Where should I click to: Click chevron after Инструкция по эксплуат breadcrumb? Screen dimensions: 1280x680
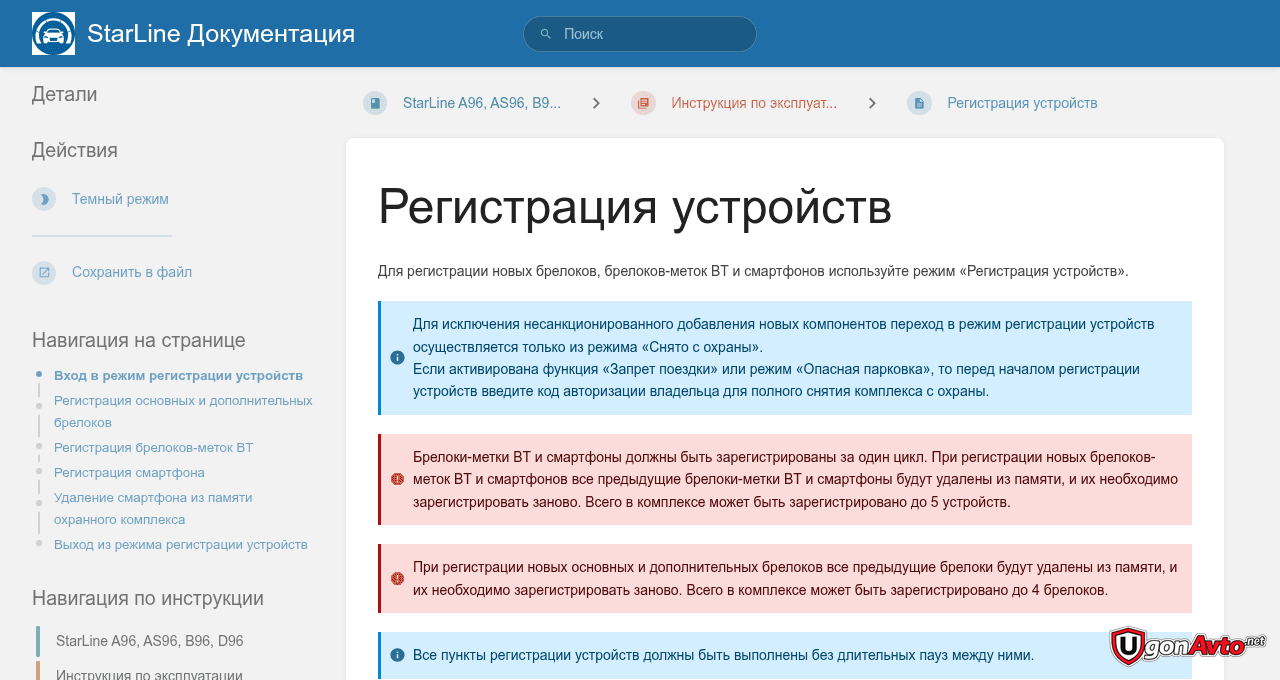[x=872, y=103]
